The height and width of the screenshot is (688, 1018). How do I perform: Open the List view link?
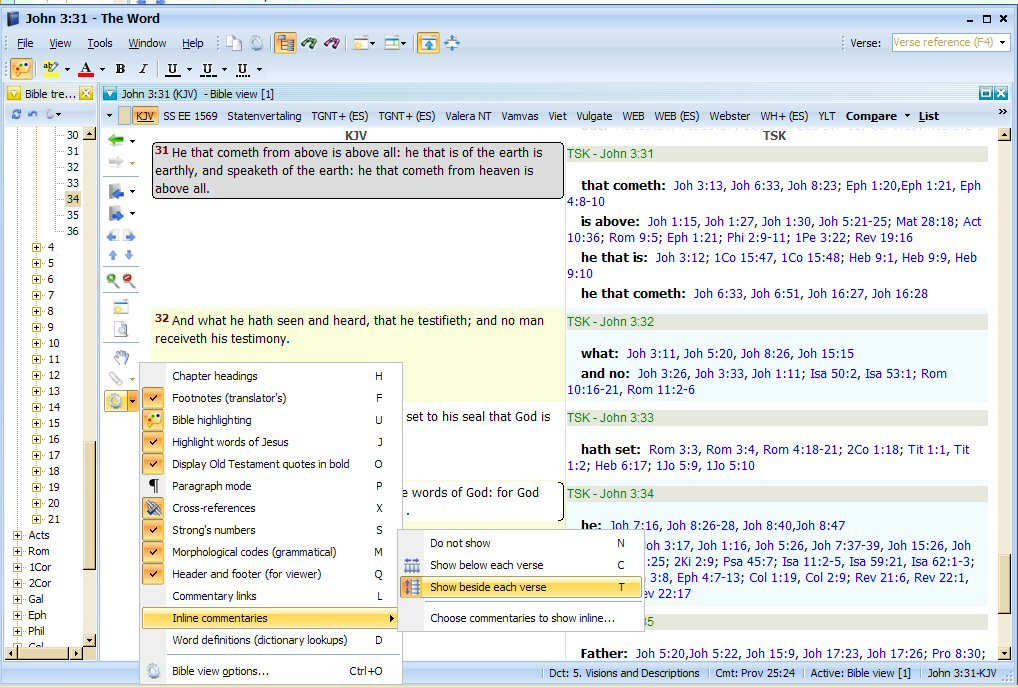click(x=928, y=116)
